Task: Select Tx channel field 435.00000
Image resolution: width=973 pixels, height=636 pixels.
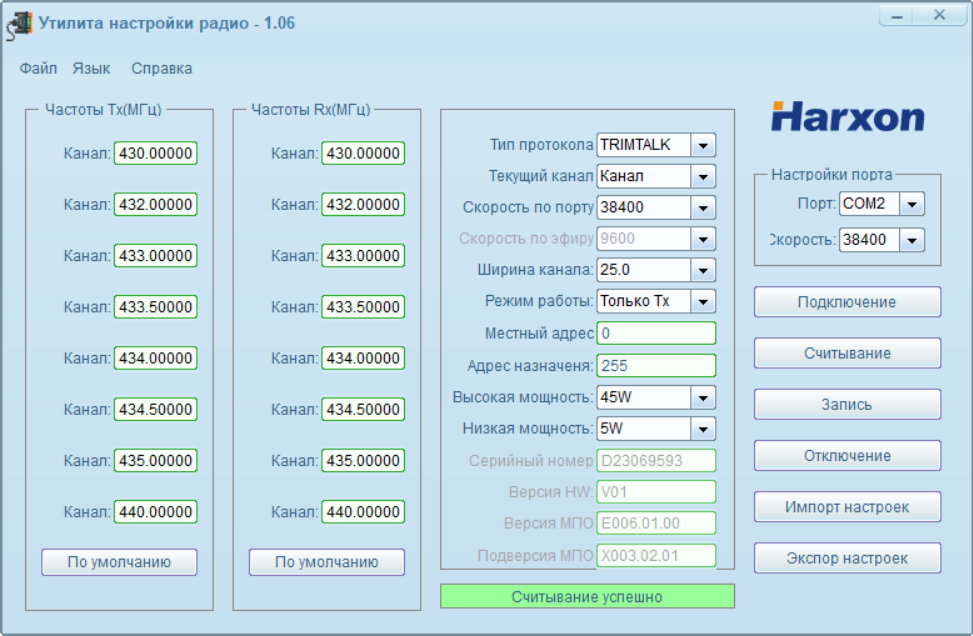Action: coord(156,460)
